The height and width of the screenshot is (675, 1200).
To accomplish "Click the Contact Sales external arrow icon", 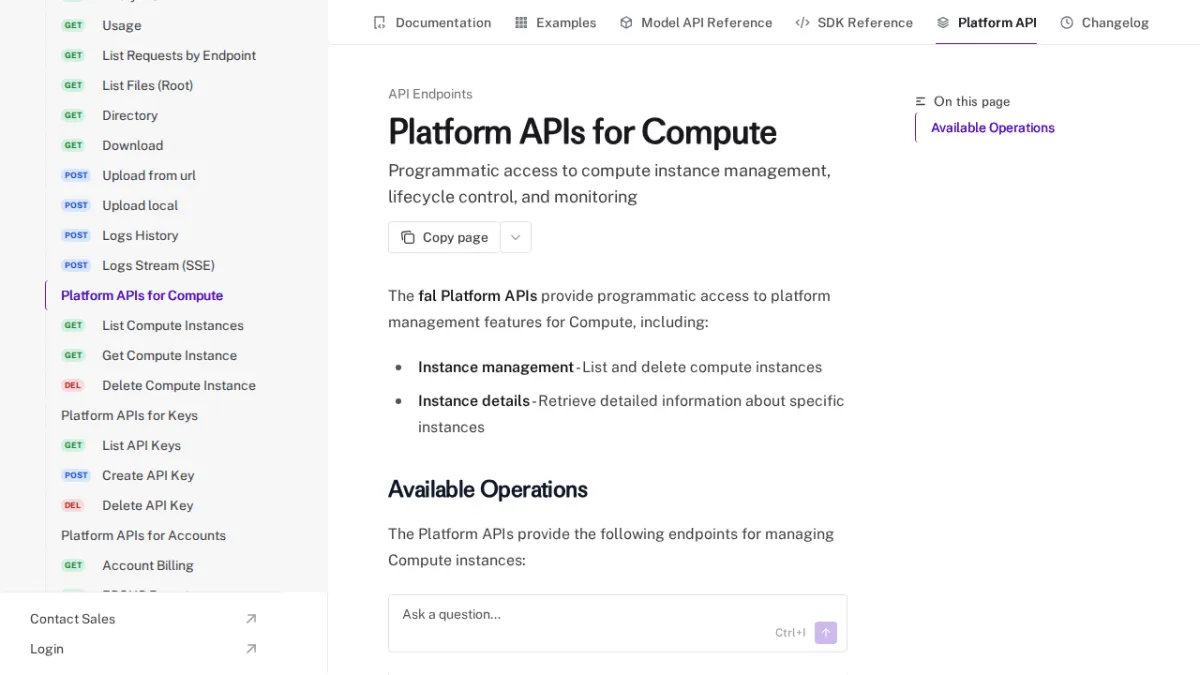I will 251,619.
